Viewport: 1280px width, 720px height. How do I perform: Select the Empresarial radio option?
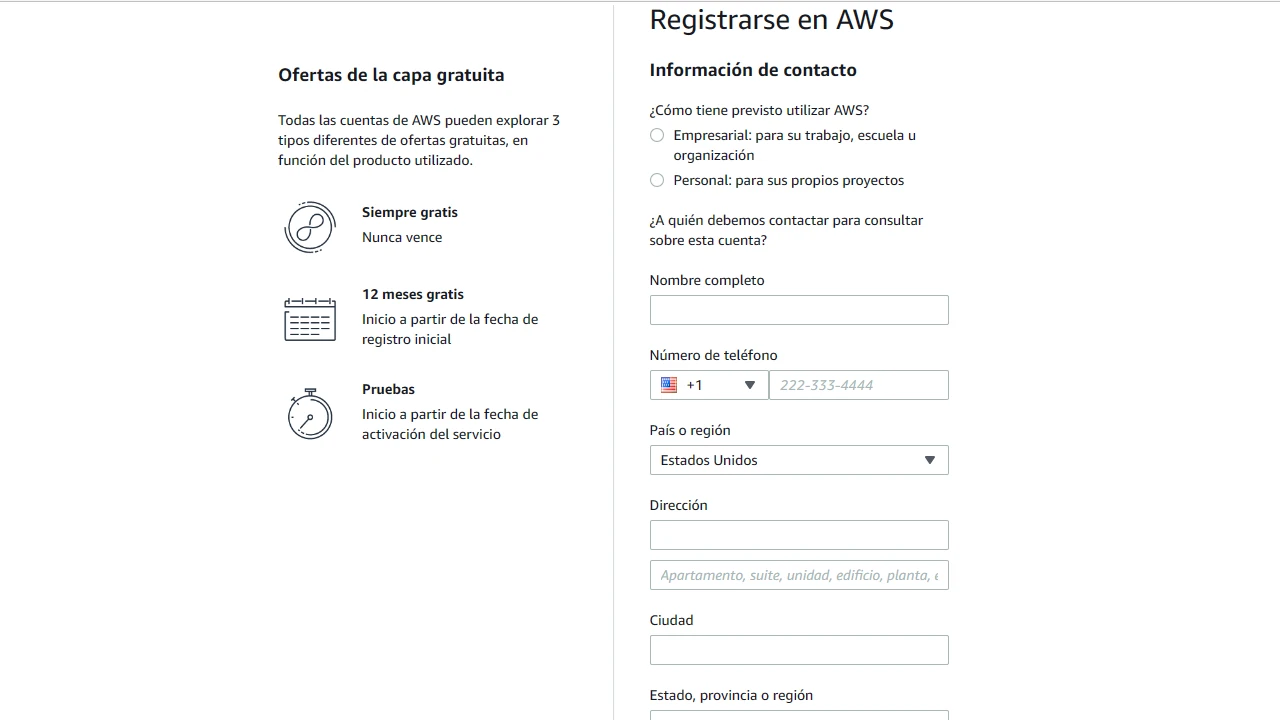(x=657, y=135)
